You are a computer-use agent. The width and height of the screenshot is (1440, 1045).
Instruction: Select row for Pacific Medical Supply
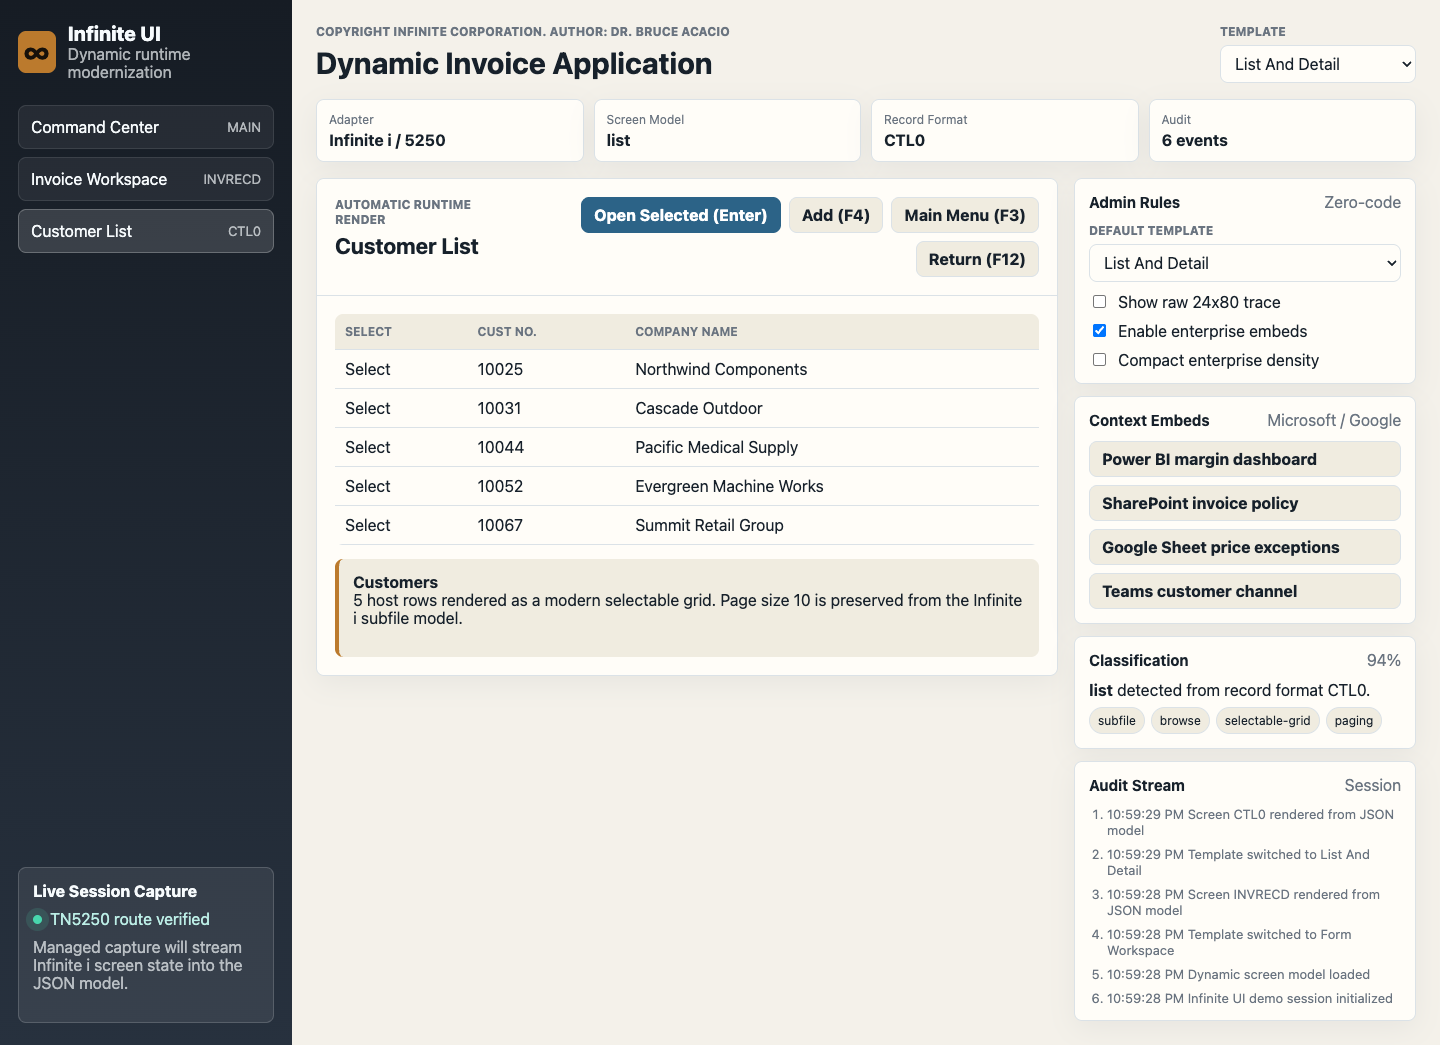367,447
